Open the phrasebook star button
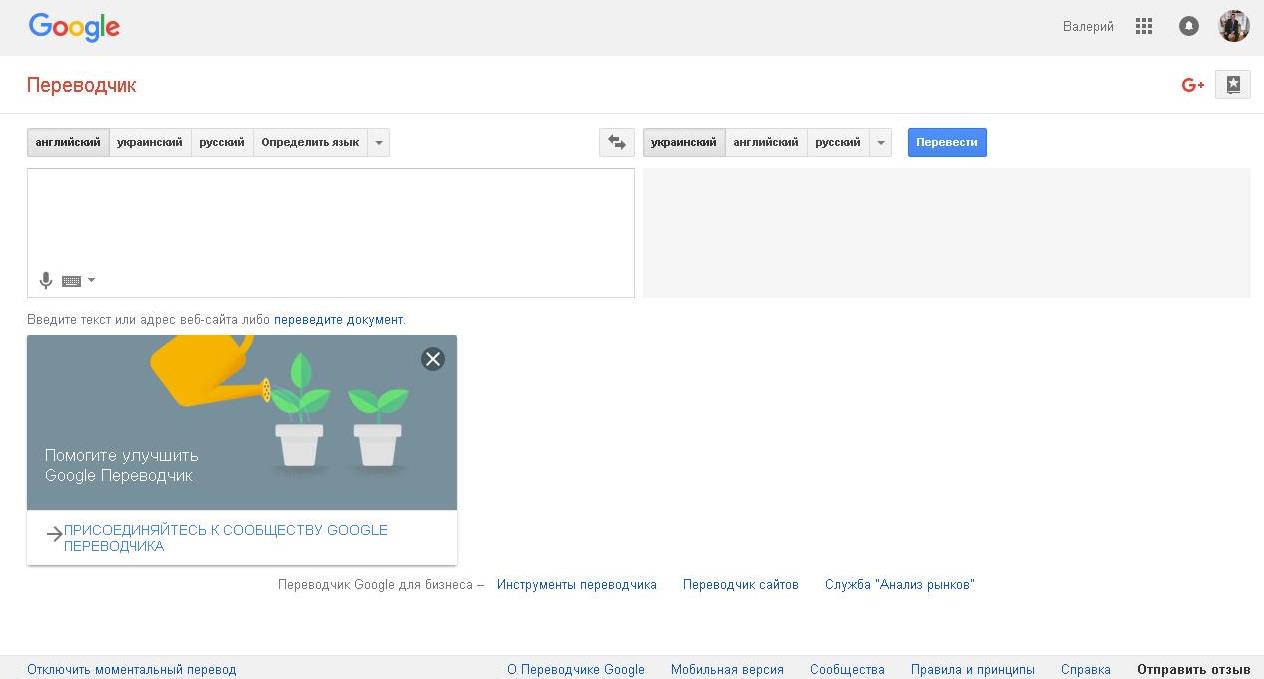 1233,85
